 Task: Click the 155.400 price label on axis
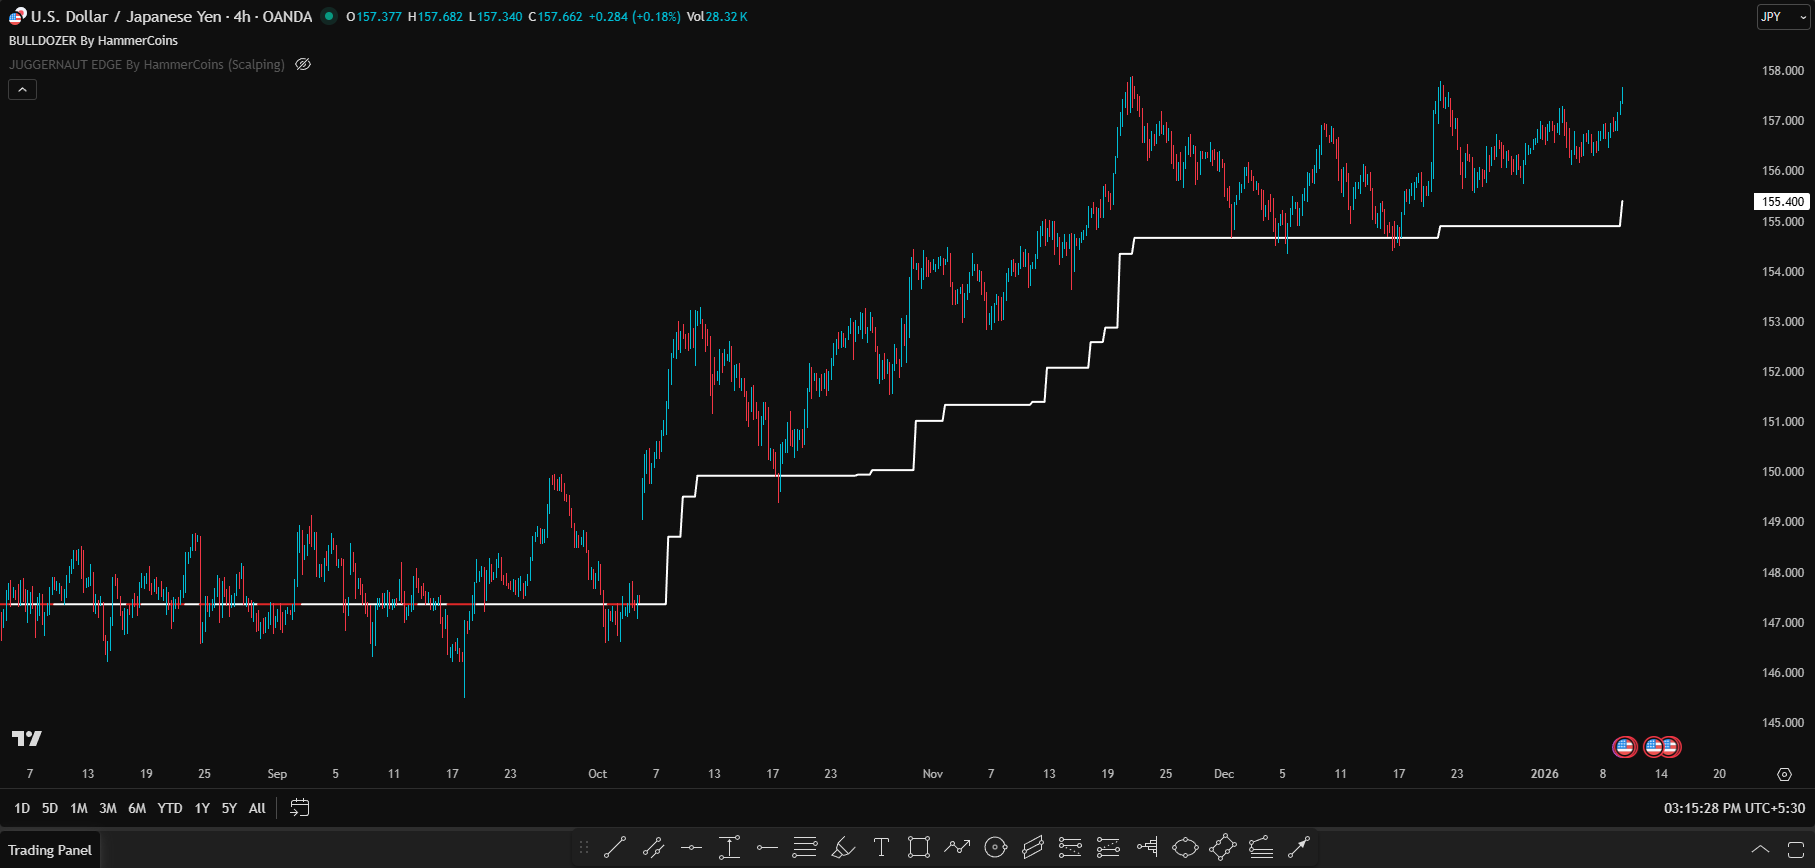[1782, 202]
